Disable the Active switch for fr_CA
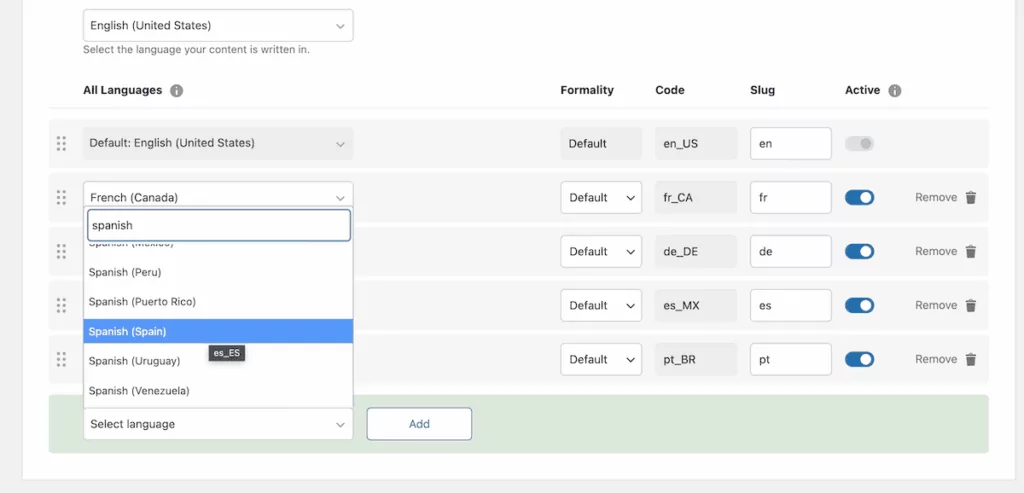 859,197
